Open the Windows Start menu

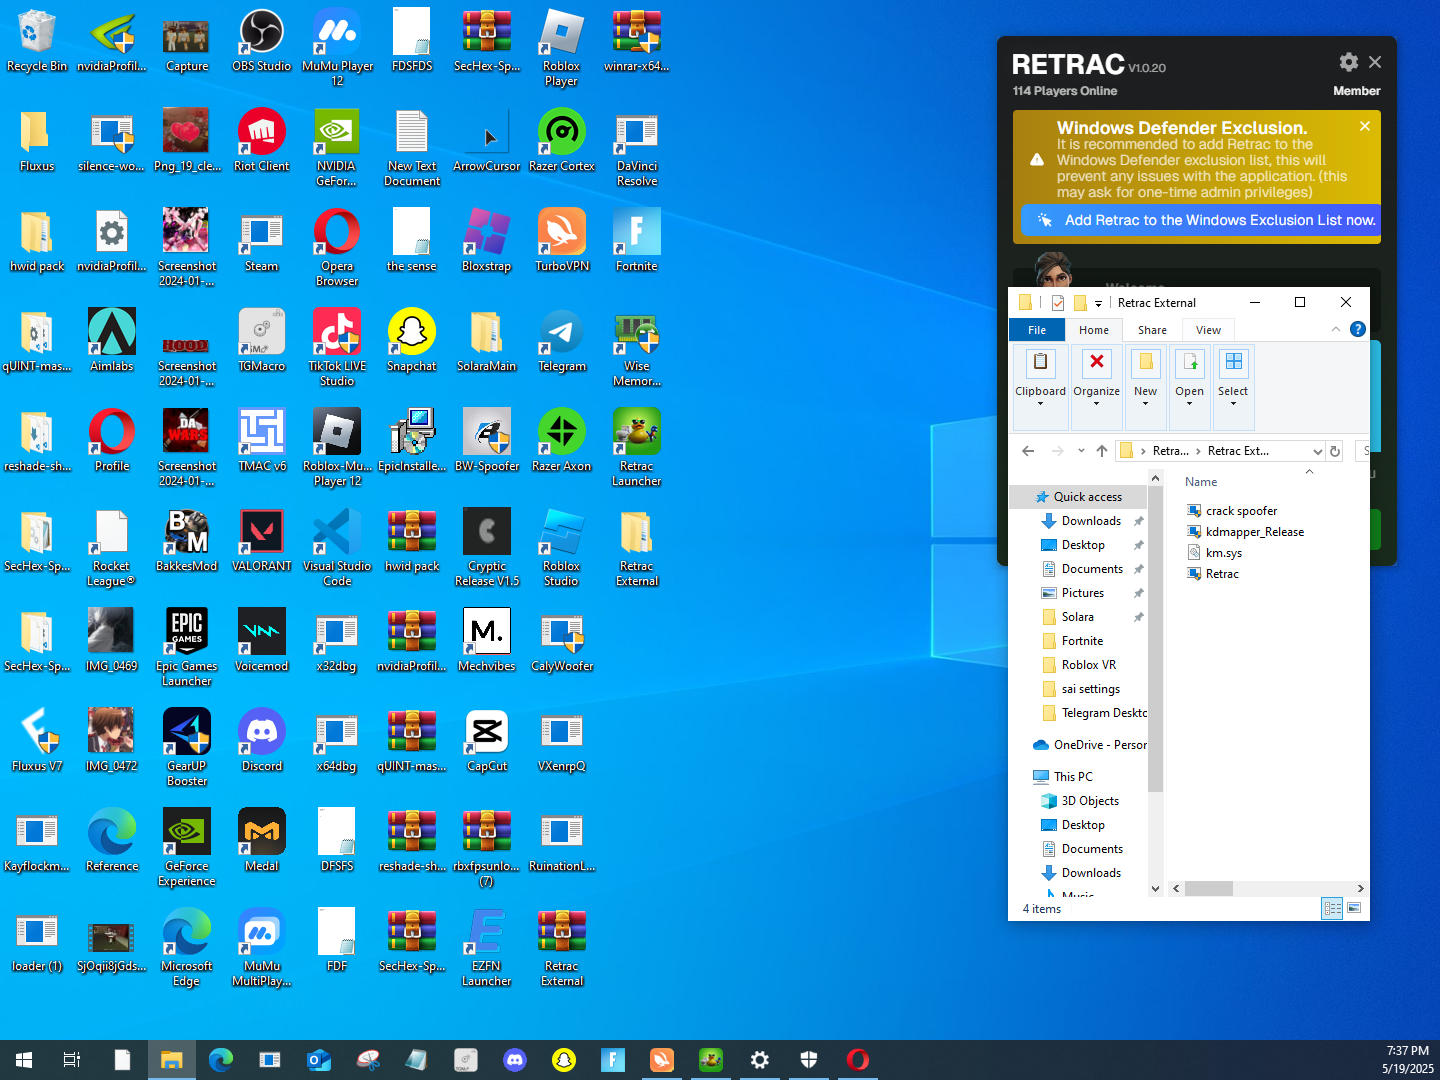tap(24, 1060)
